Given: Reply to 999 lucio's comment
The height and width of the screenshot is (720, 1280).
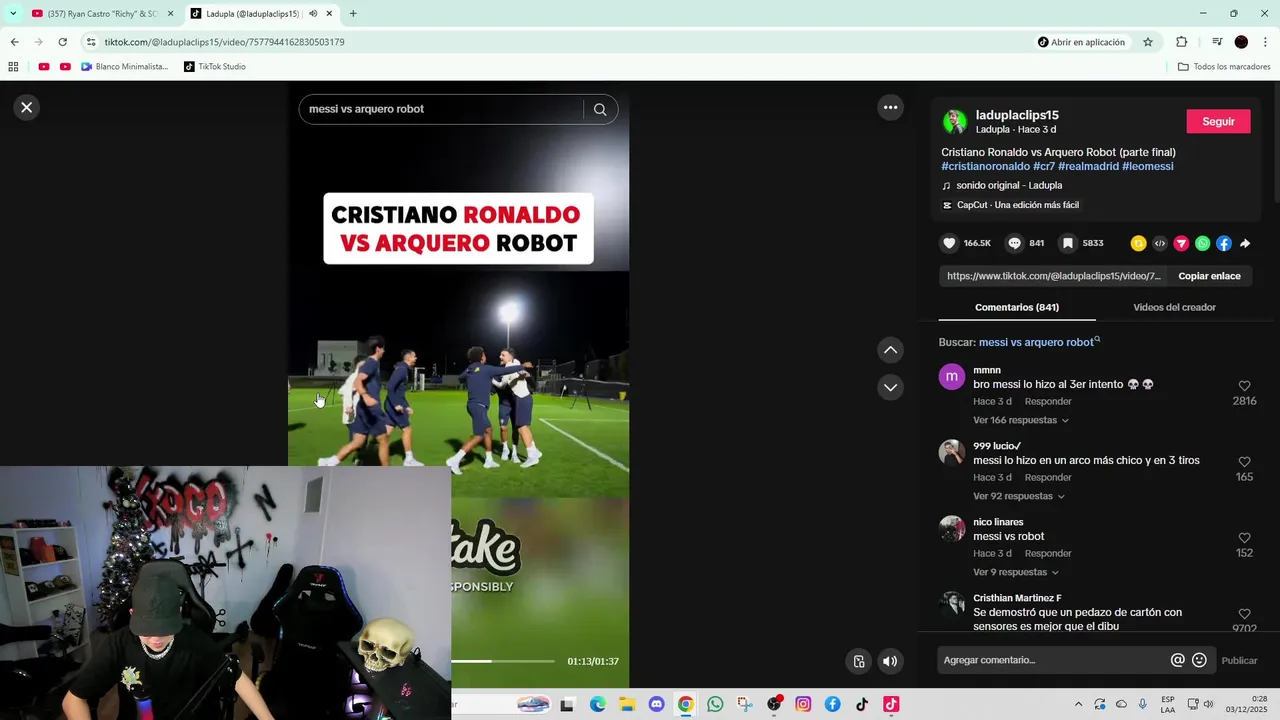Looking at the screenshot, I should tap(1048, 477).
